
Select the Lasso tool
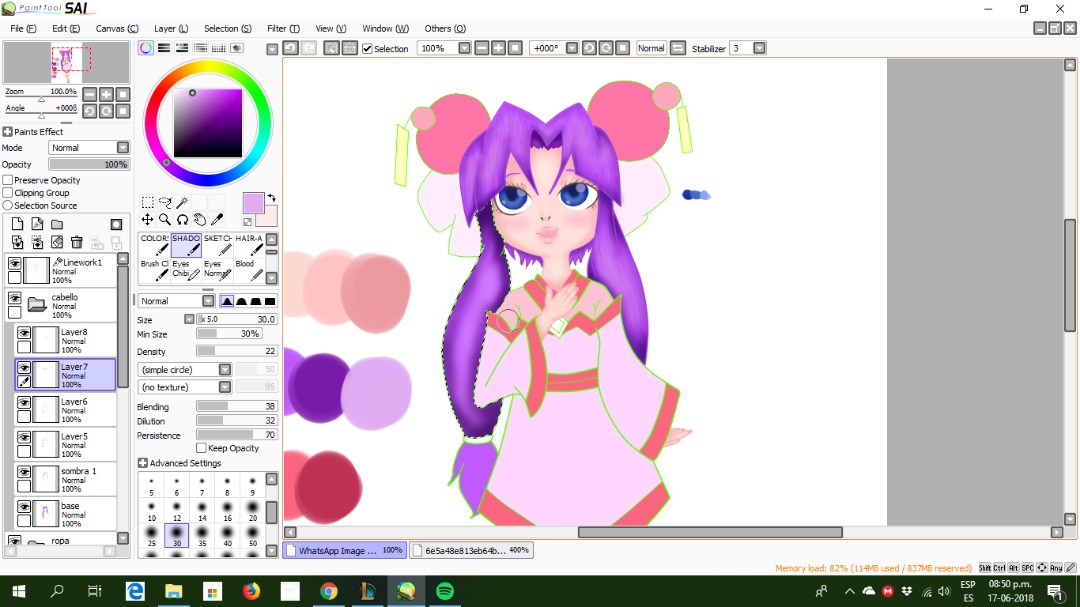[x=165, y=202]
